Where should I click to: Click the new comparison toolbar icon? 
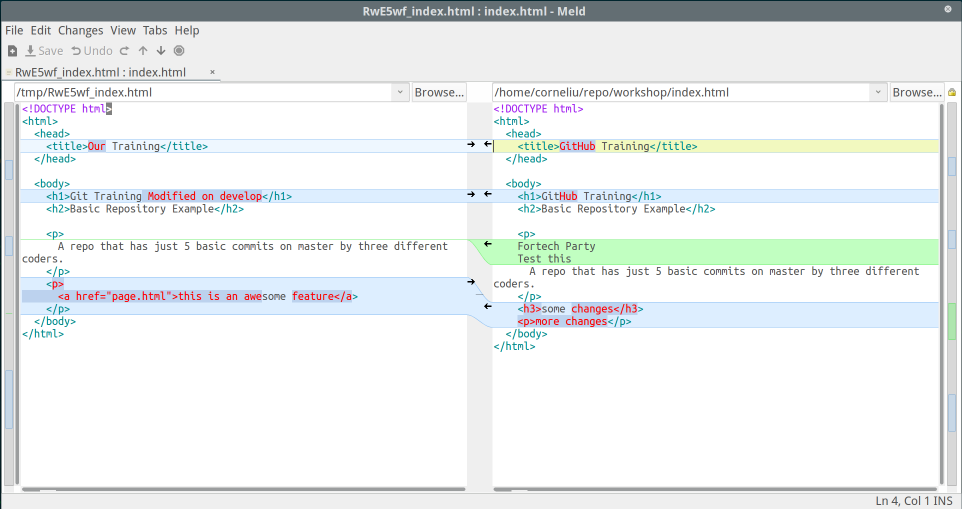12,51
